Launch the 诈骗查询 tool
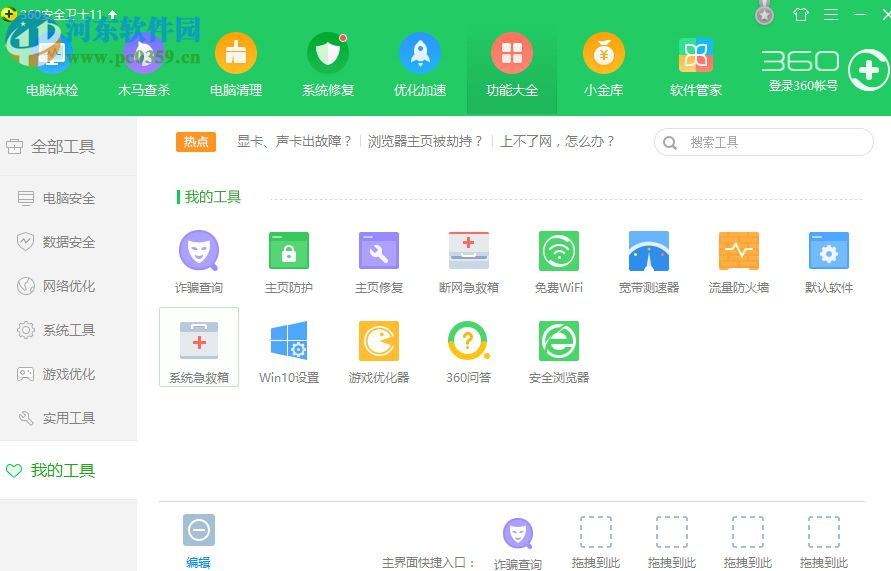 click(199, 262)
